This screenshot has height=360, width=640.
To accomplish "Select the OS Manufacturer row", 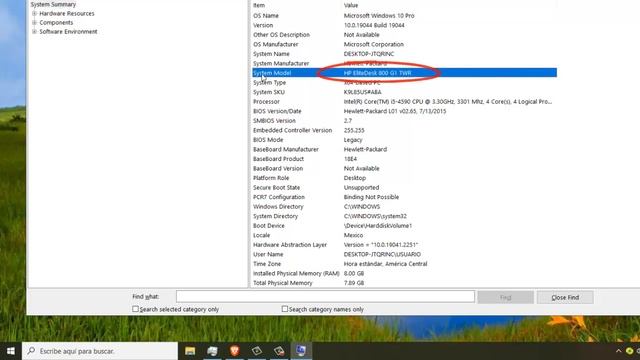I will [404, 44].
